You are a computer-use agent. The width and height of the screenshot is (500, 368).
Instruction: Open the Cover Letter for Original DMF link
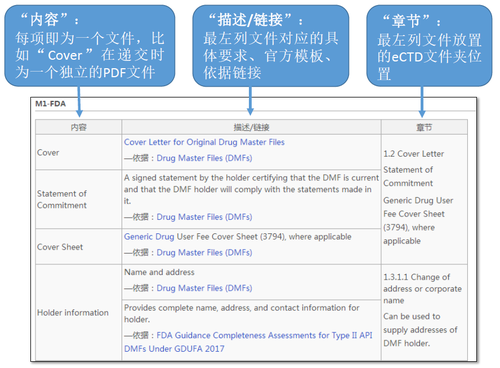204,142
